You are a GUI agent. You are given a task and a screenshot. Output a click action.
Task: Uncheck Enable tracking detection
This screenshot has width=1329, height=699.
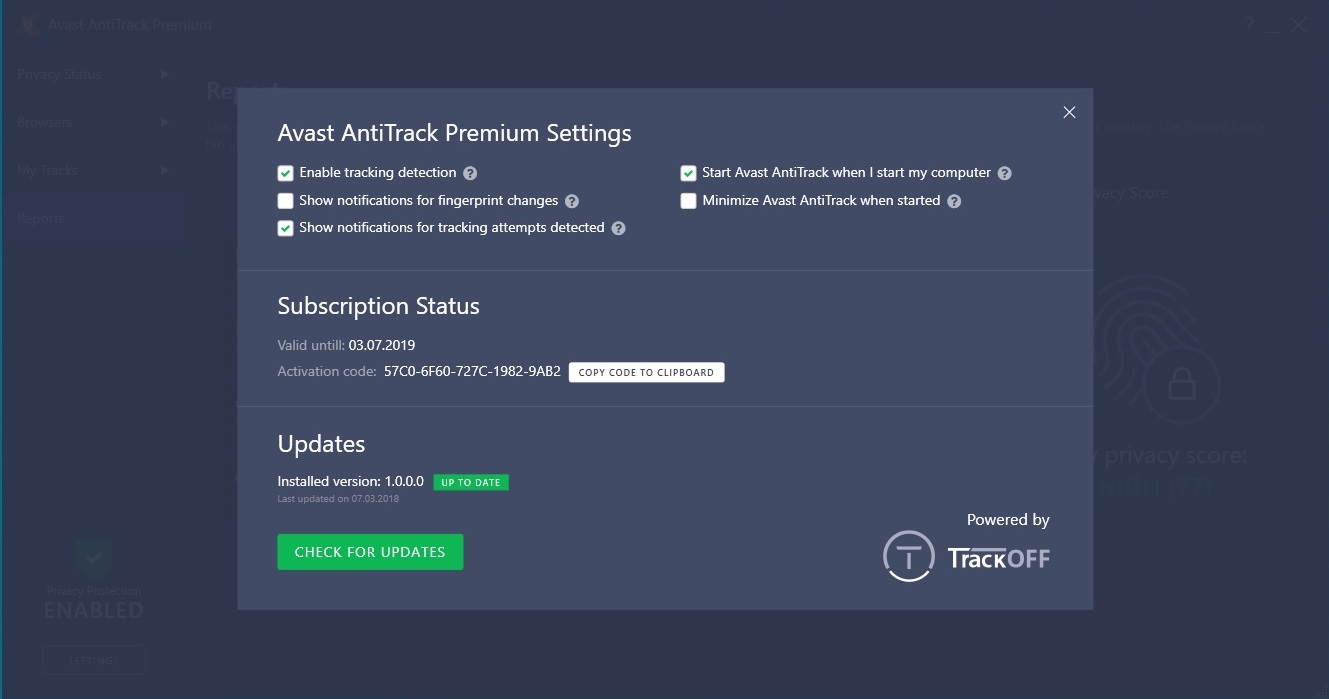[x=286, y=173]
